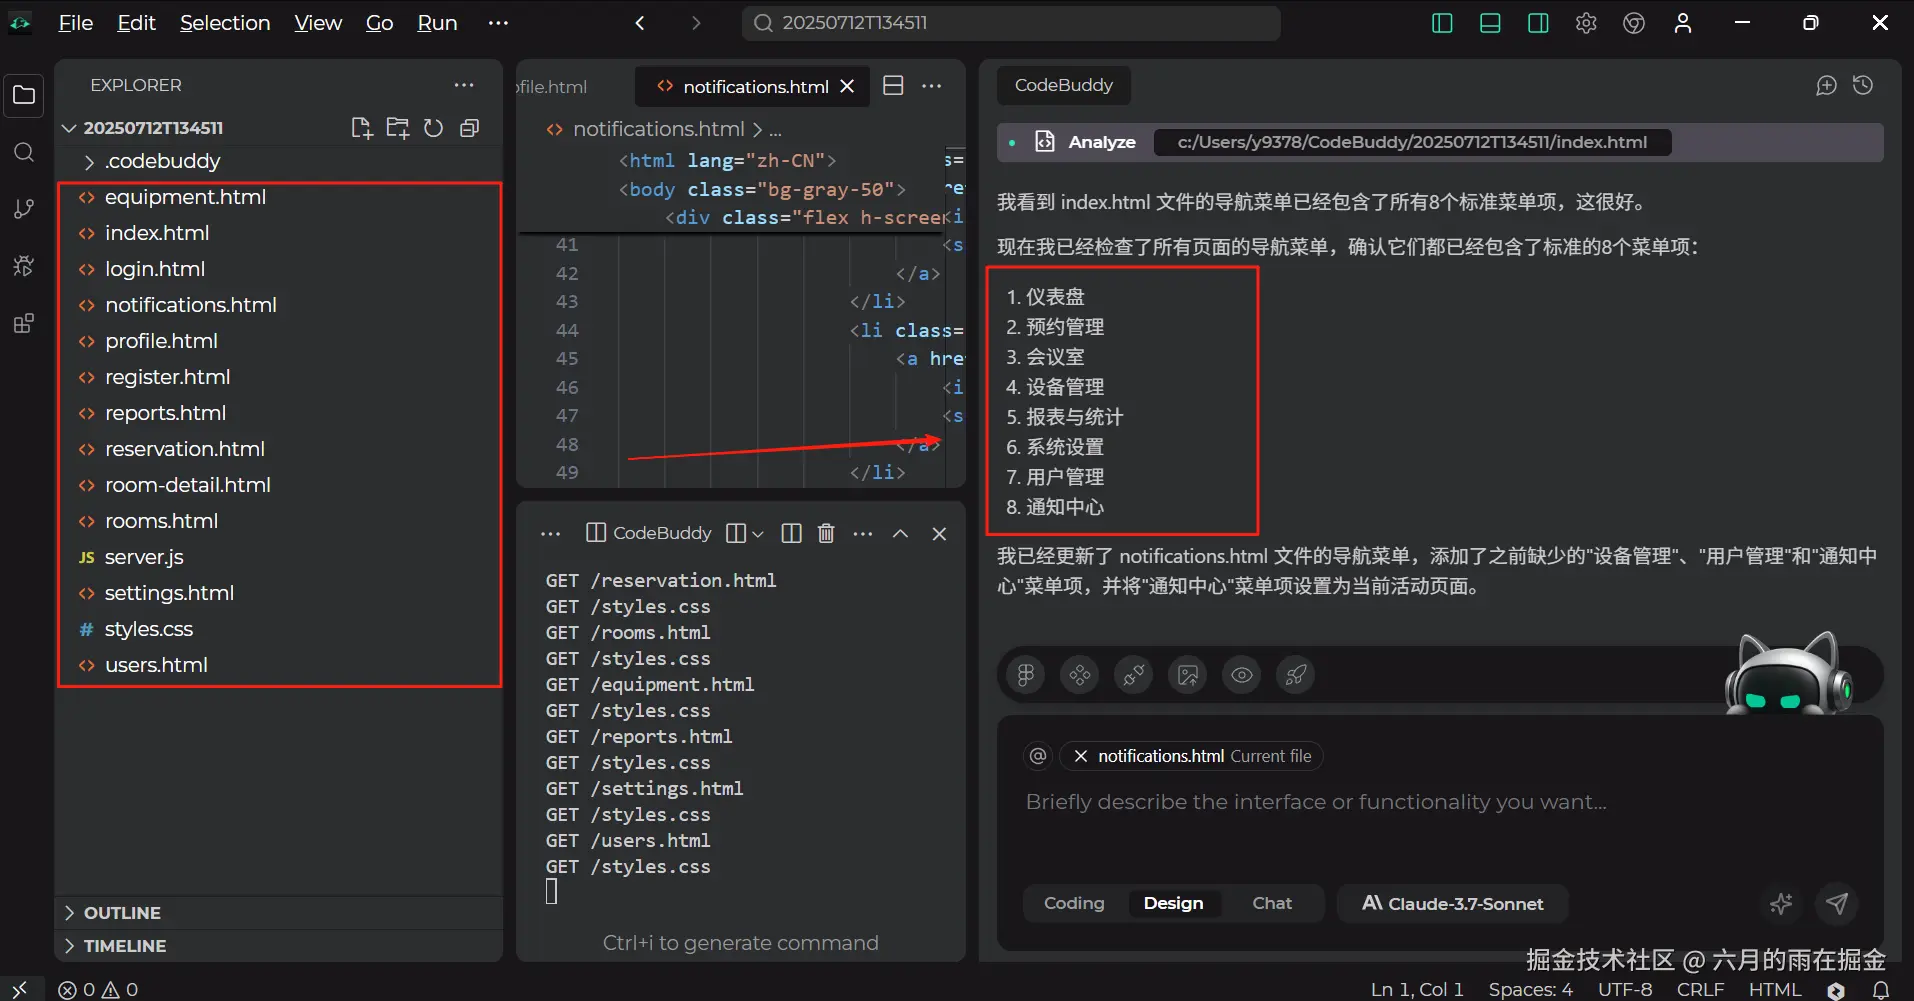The height and width of the screenshot is (1001, 1914).
Task: Close the terminal panel
Action: tap(939, 533)
